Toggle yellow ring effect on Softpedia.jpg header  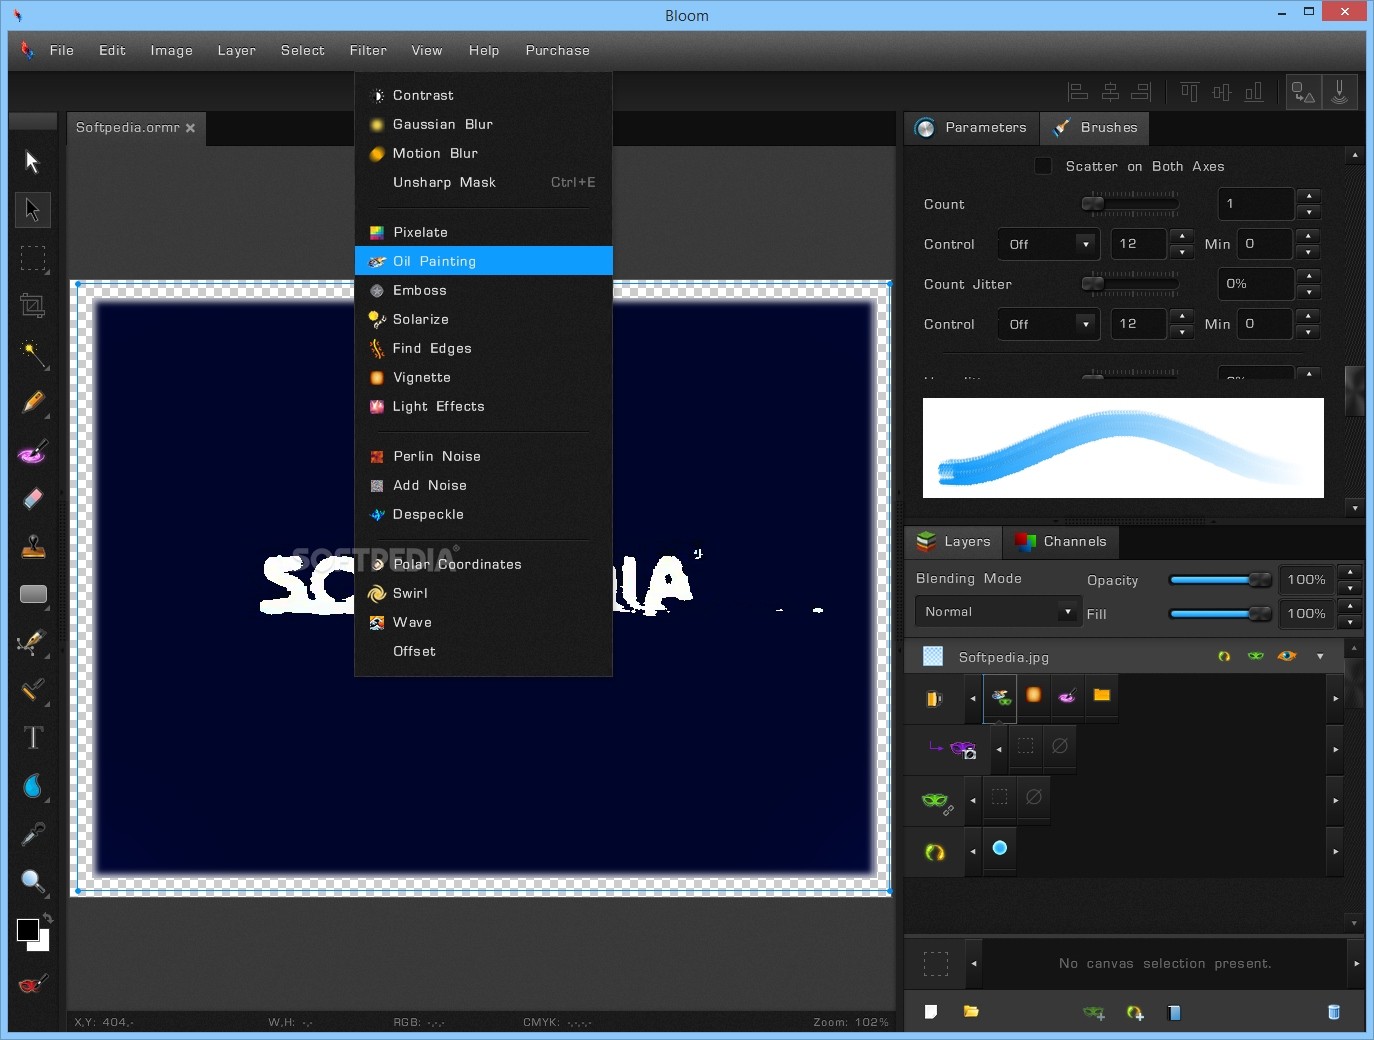tap(1224, 656)
